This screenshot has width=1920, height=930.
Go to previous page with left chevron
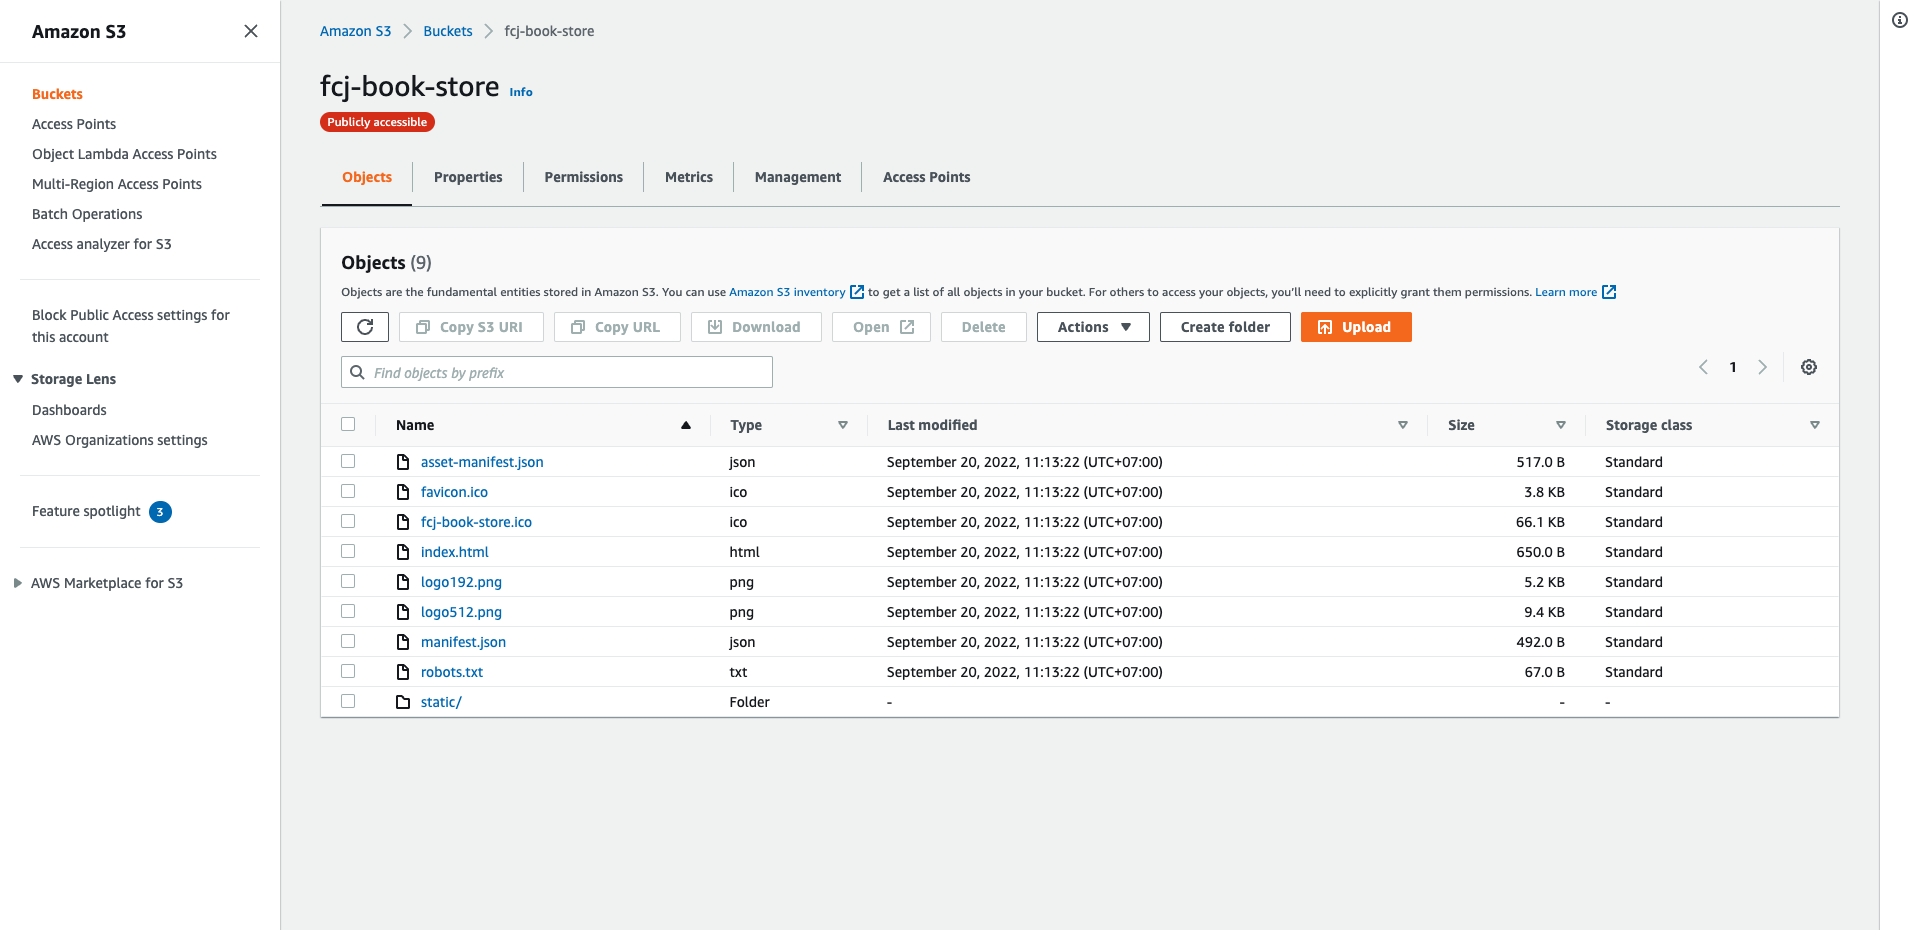1703,367
